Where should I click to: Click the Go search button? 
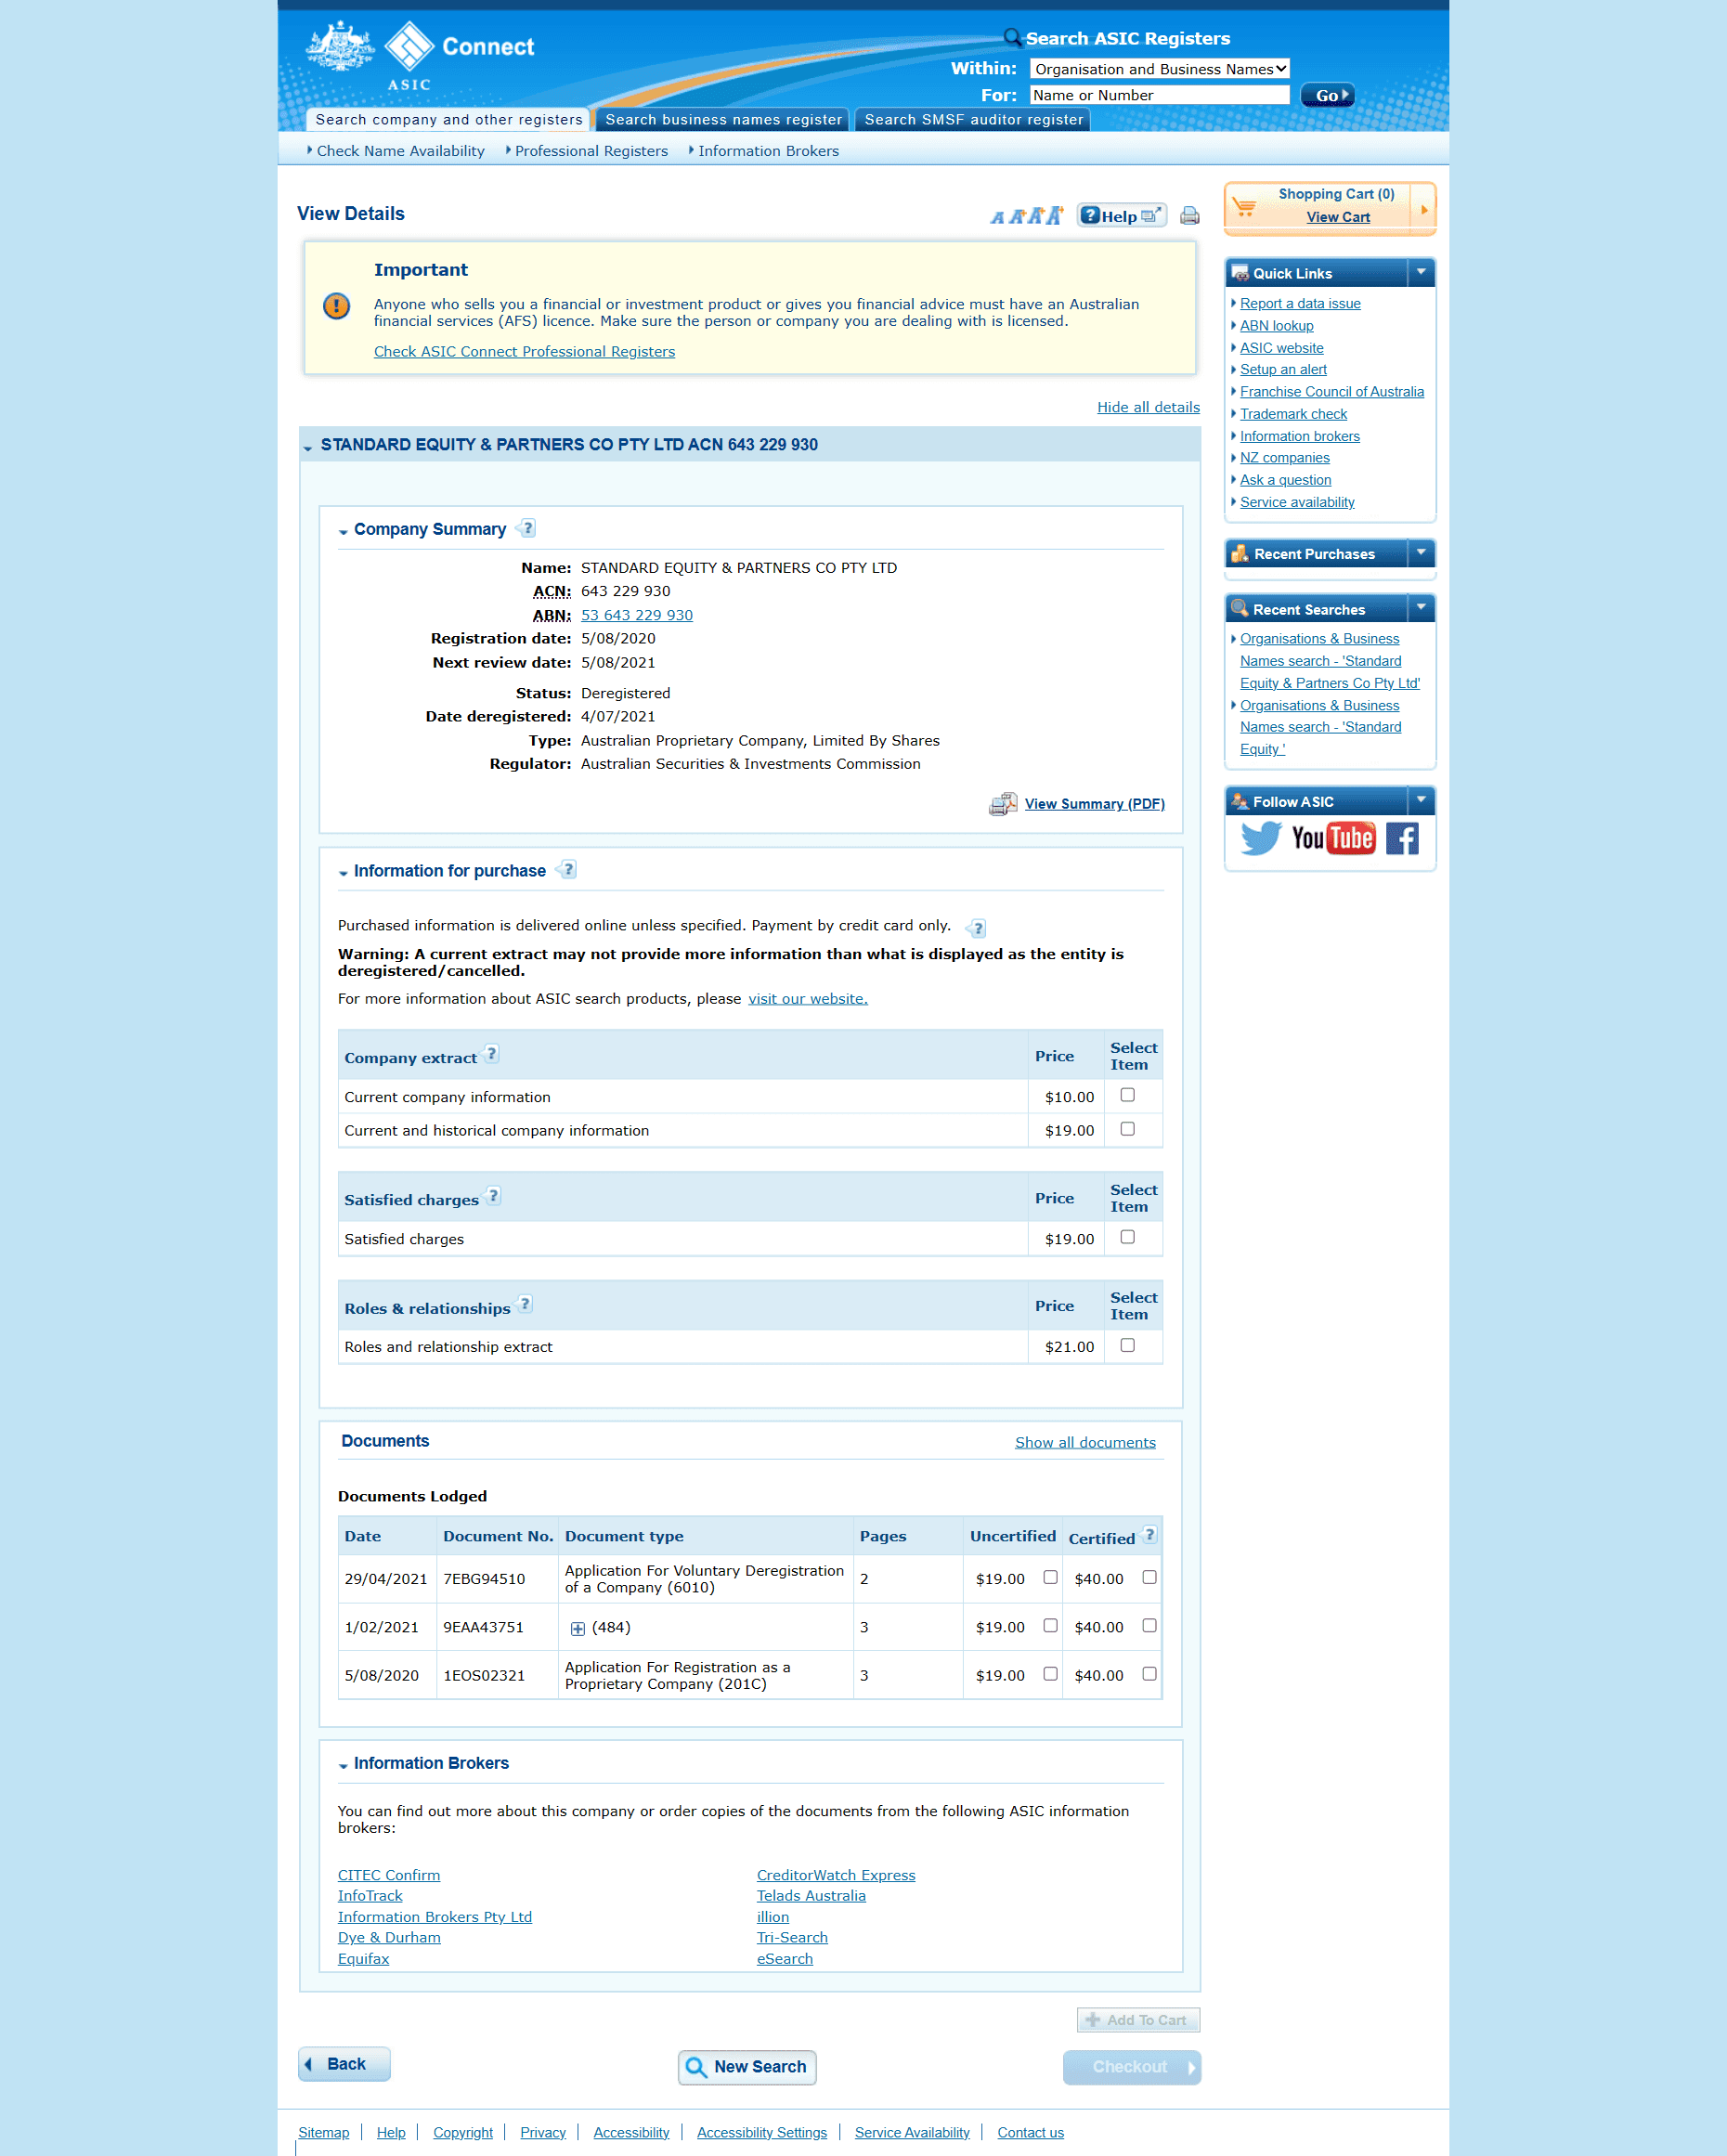tap(1328, 95)
